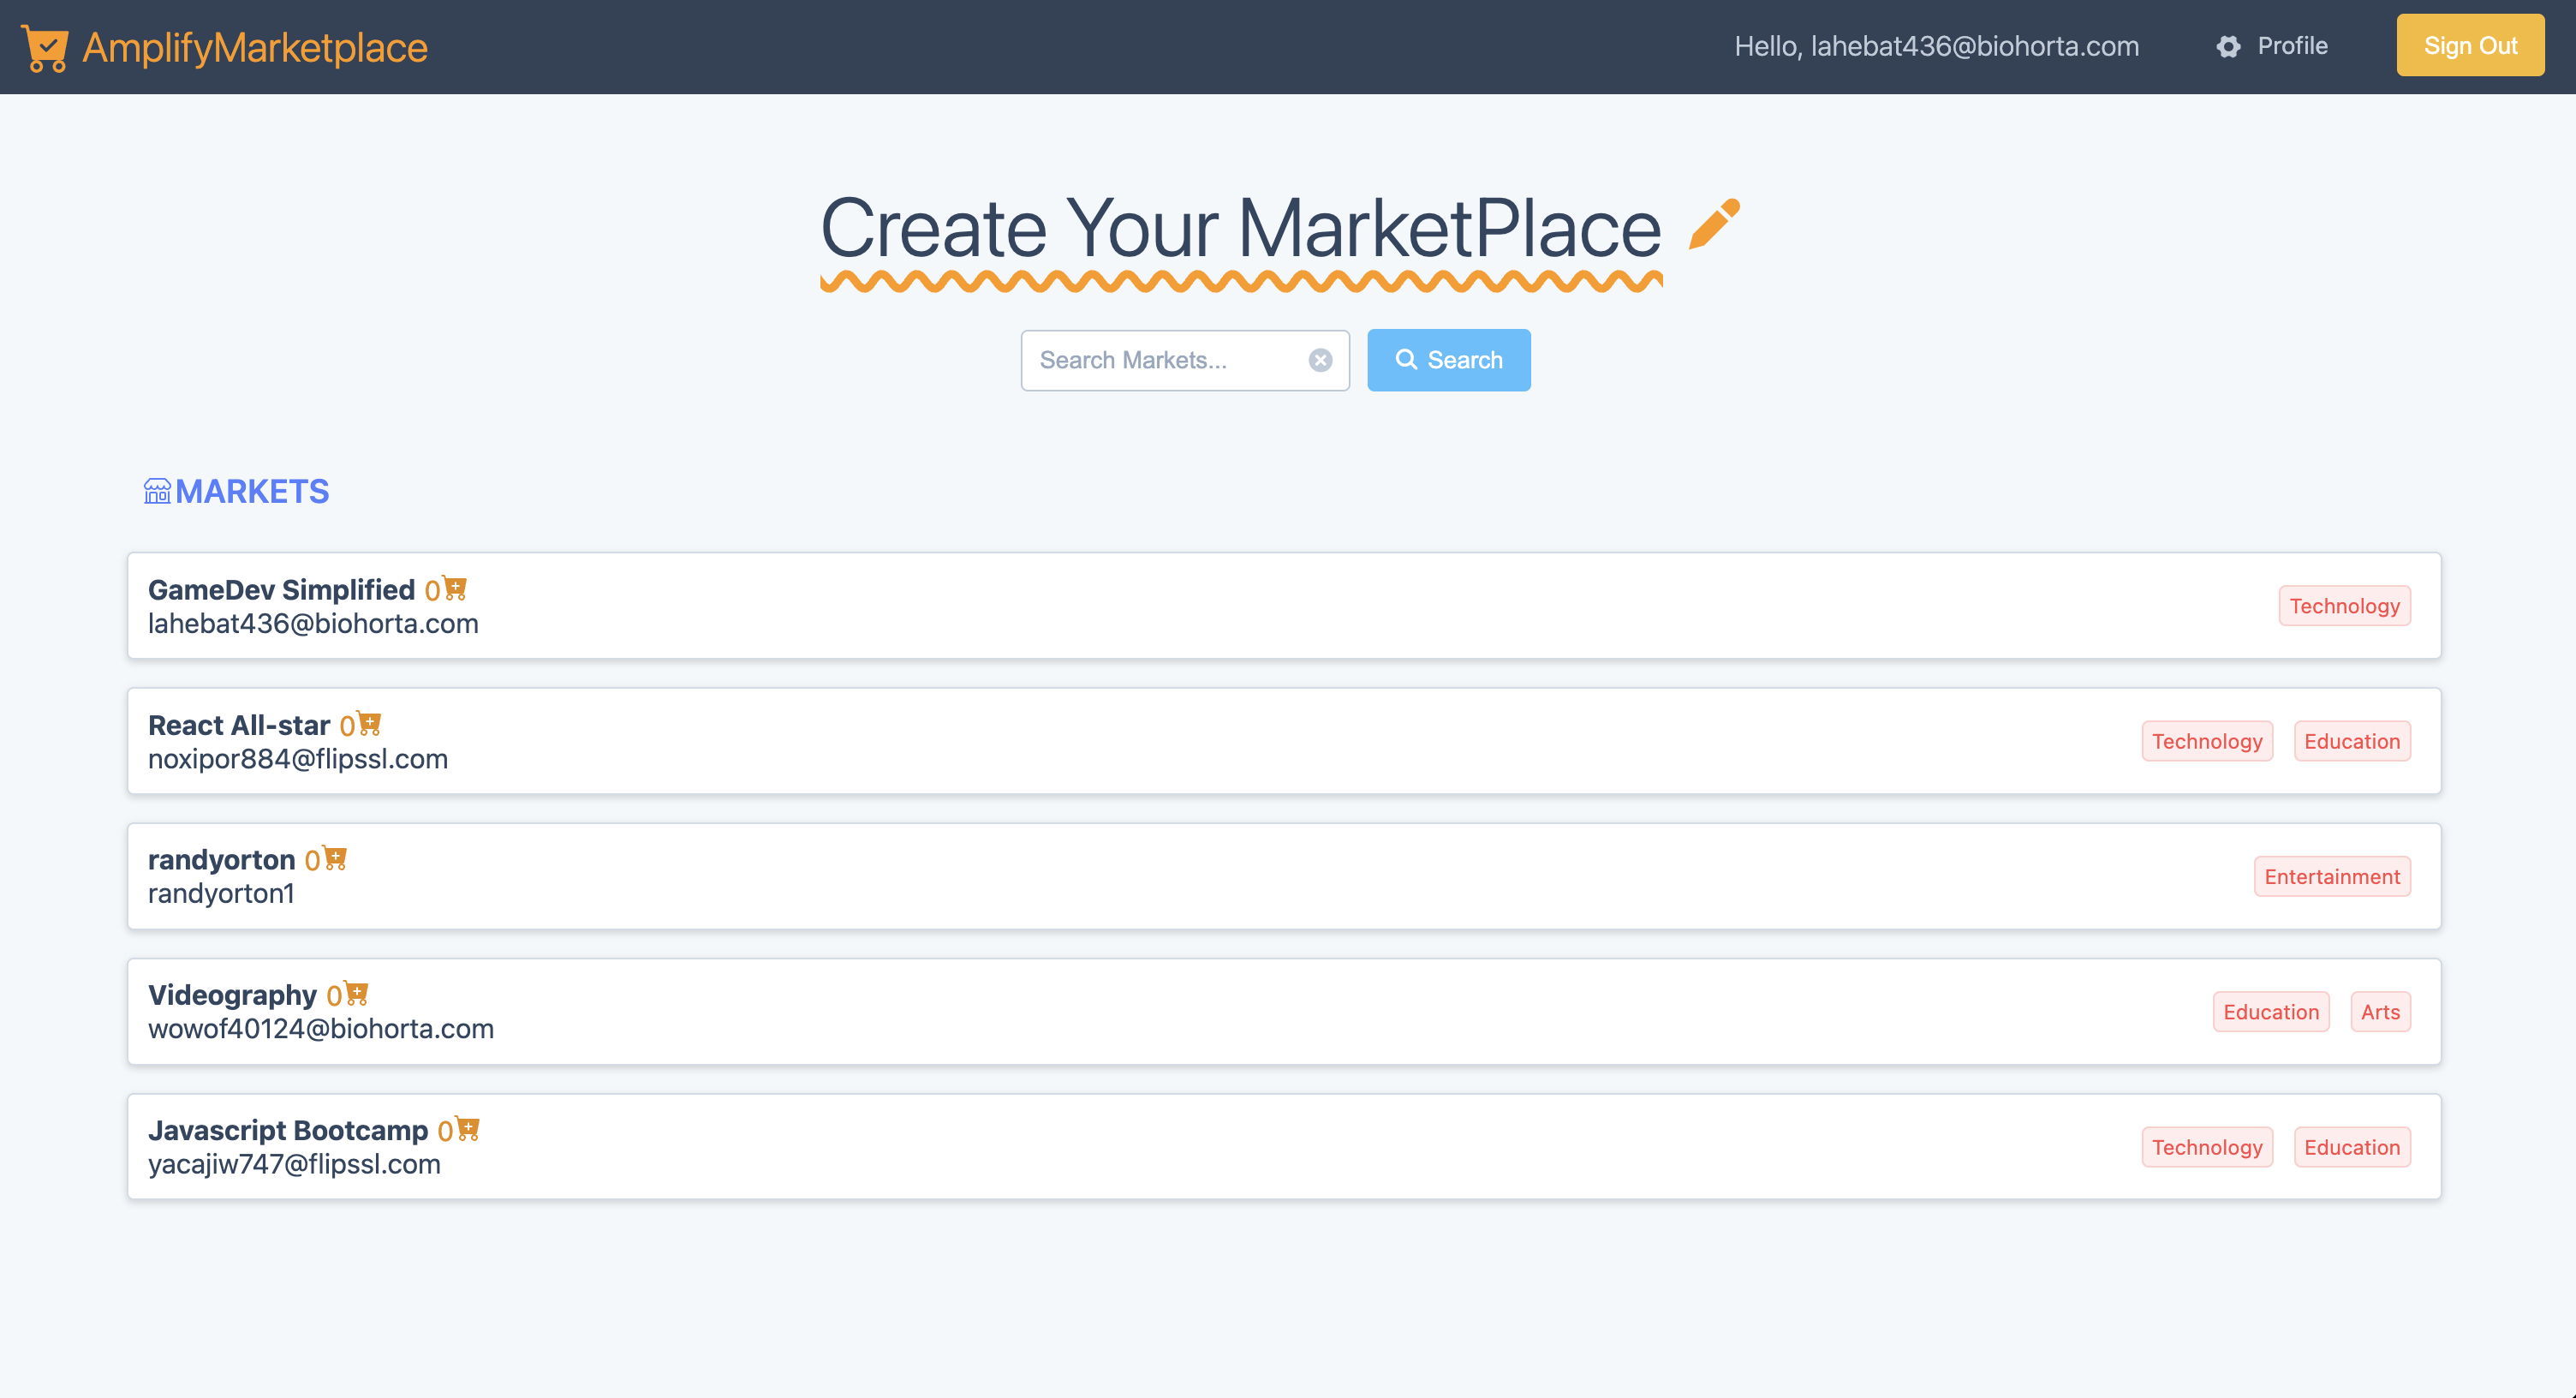Click the Arts tag on Videography
Image resolution: width=2576 pixels, height=1398 pixels.
coord(2379,1012)
